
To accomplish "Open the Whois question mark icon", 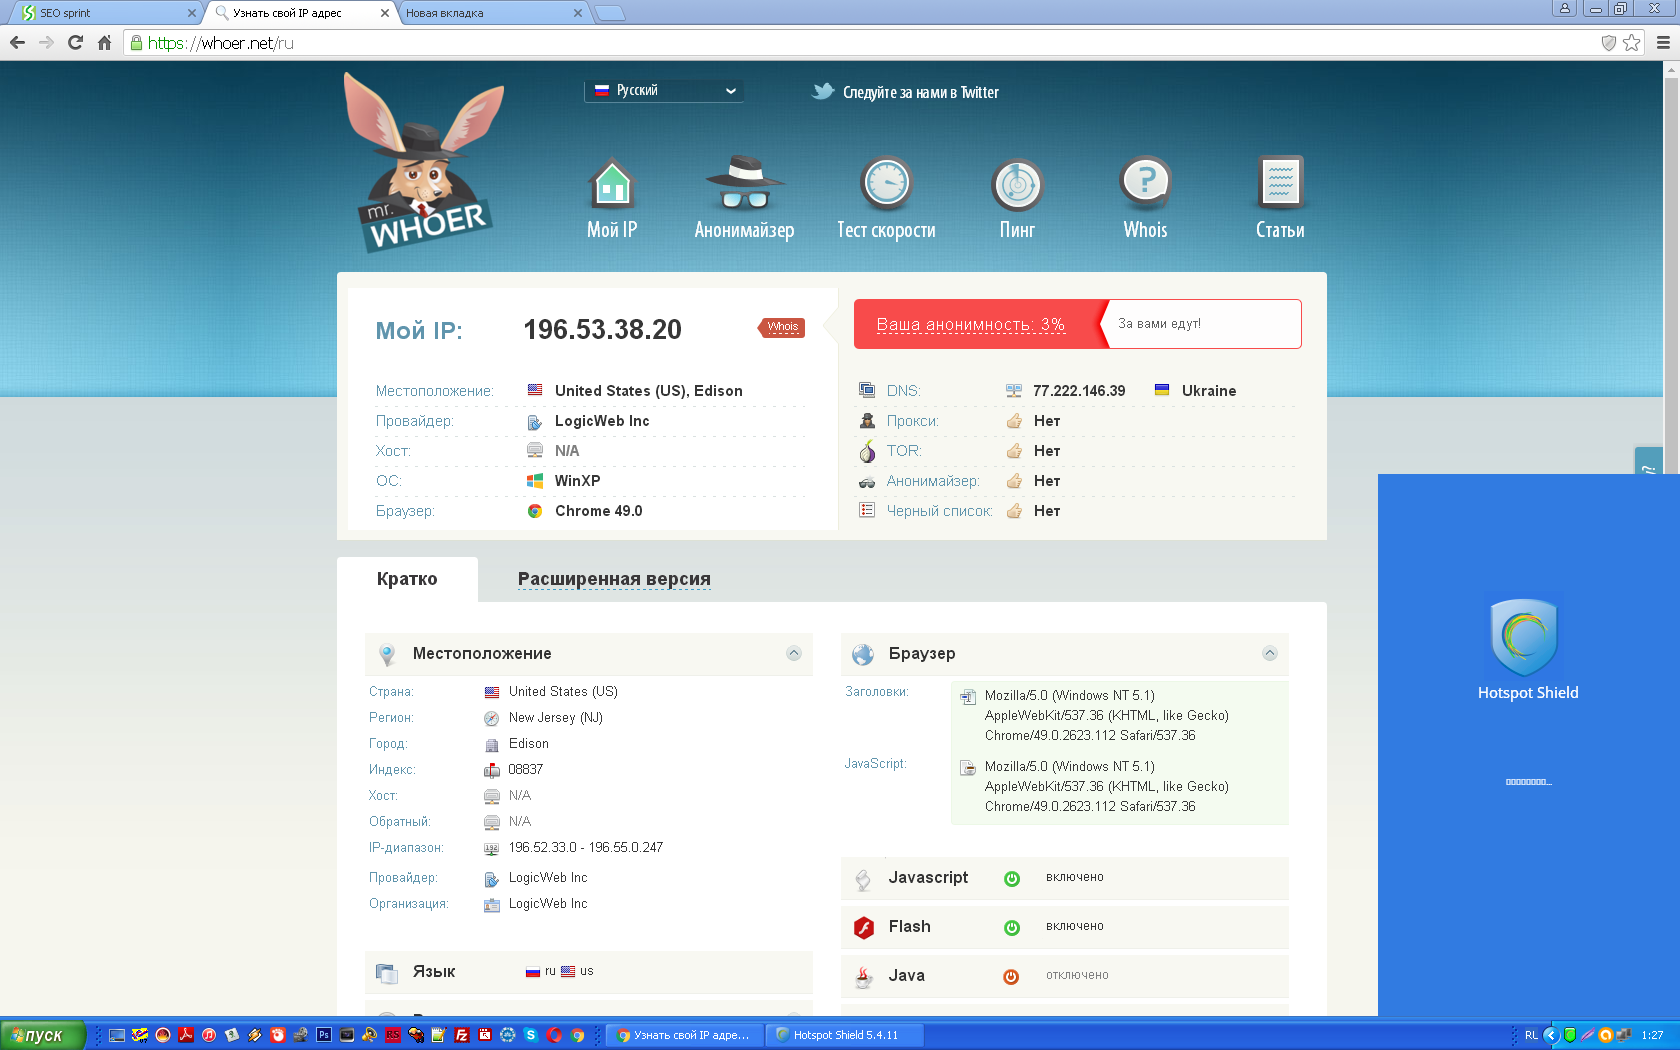I will click(x=1145, y=183).
